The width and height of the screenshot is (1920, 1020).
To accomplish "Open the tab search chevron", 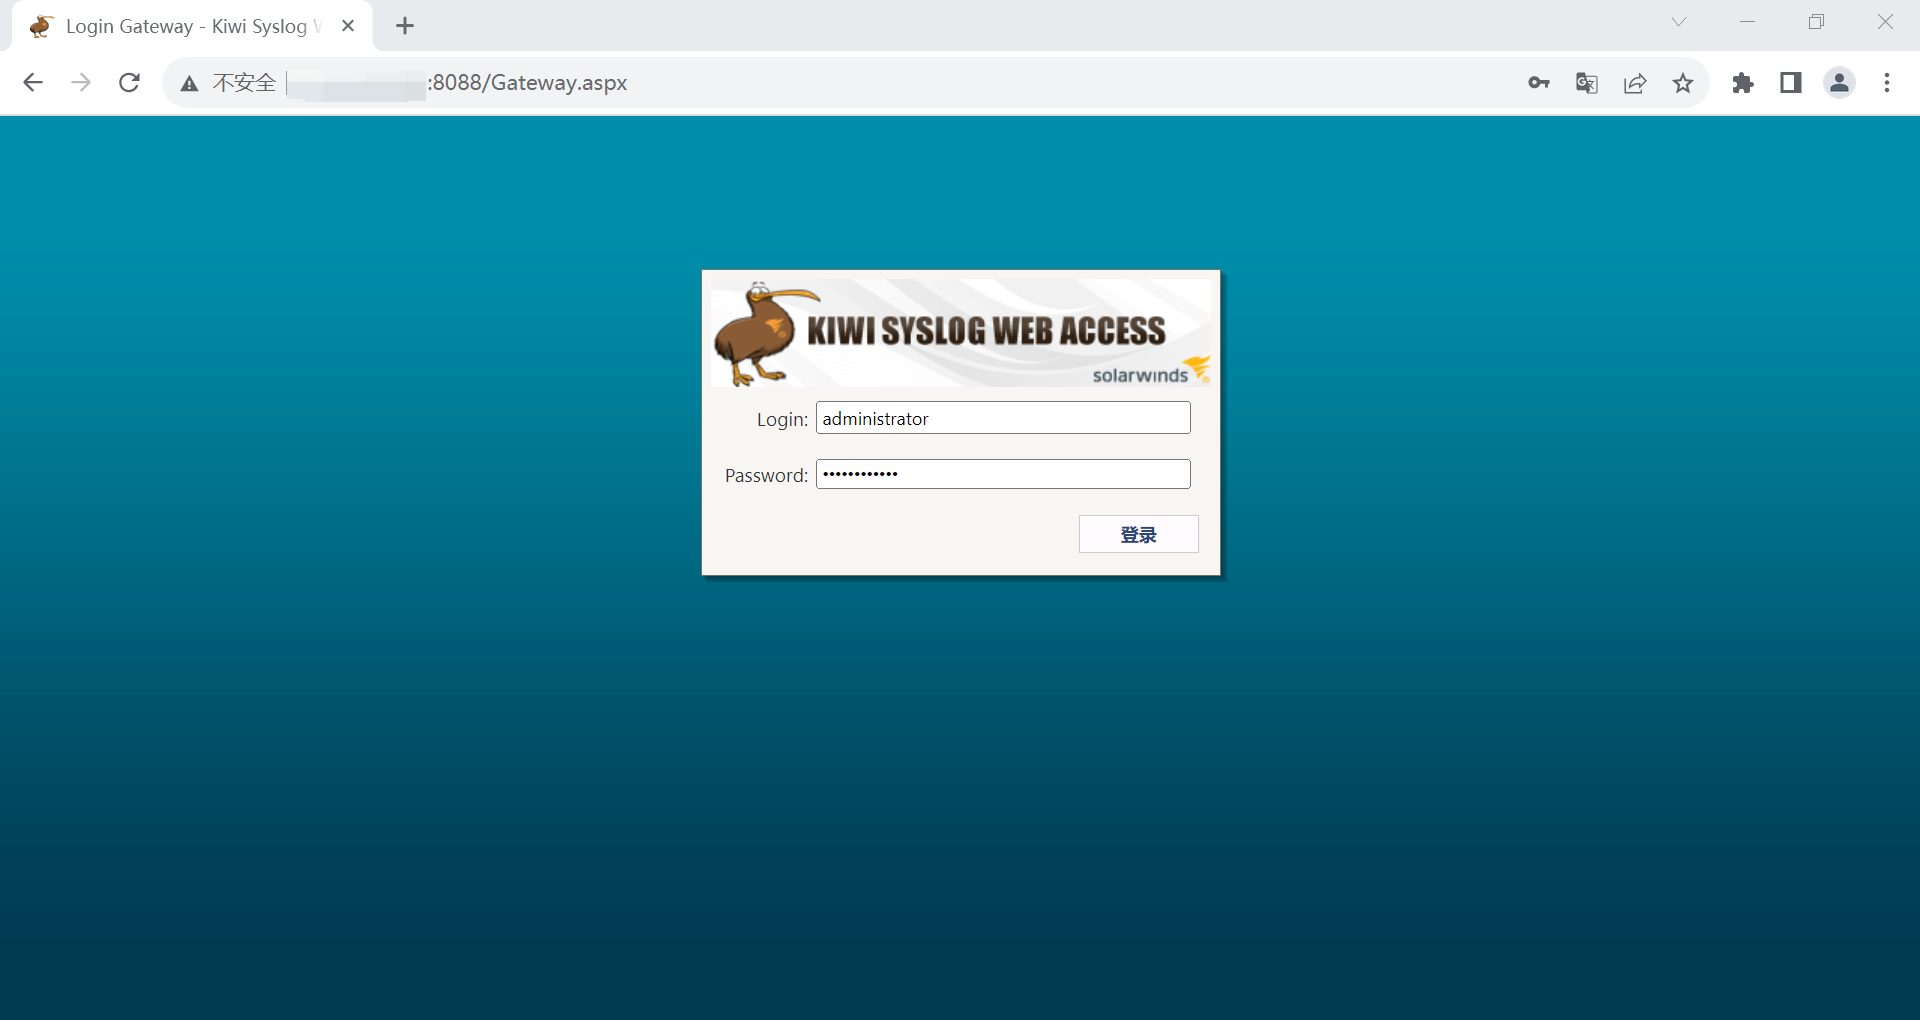I will coord(1679,22).
